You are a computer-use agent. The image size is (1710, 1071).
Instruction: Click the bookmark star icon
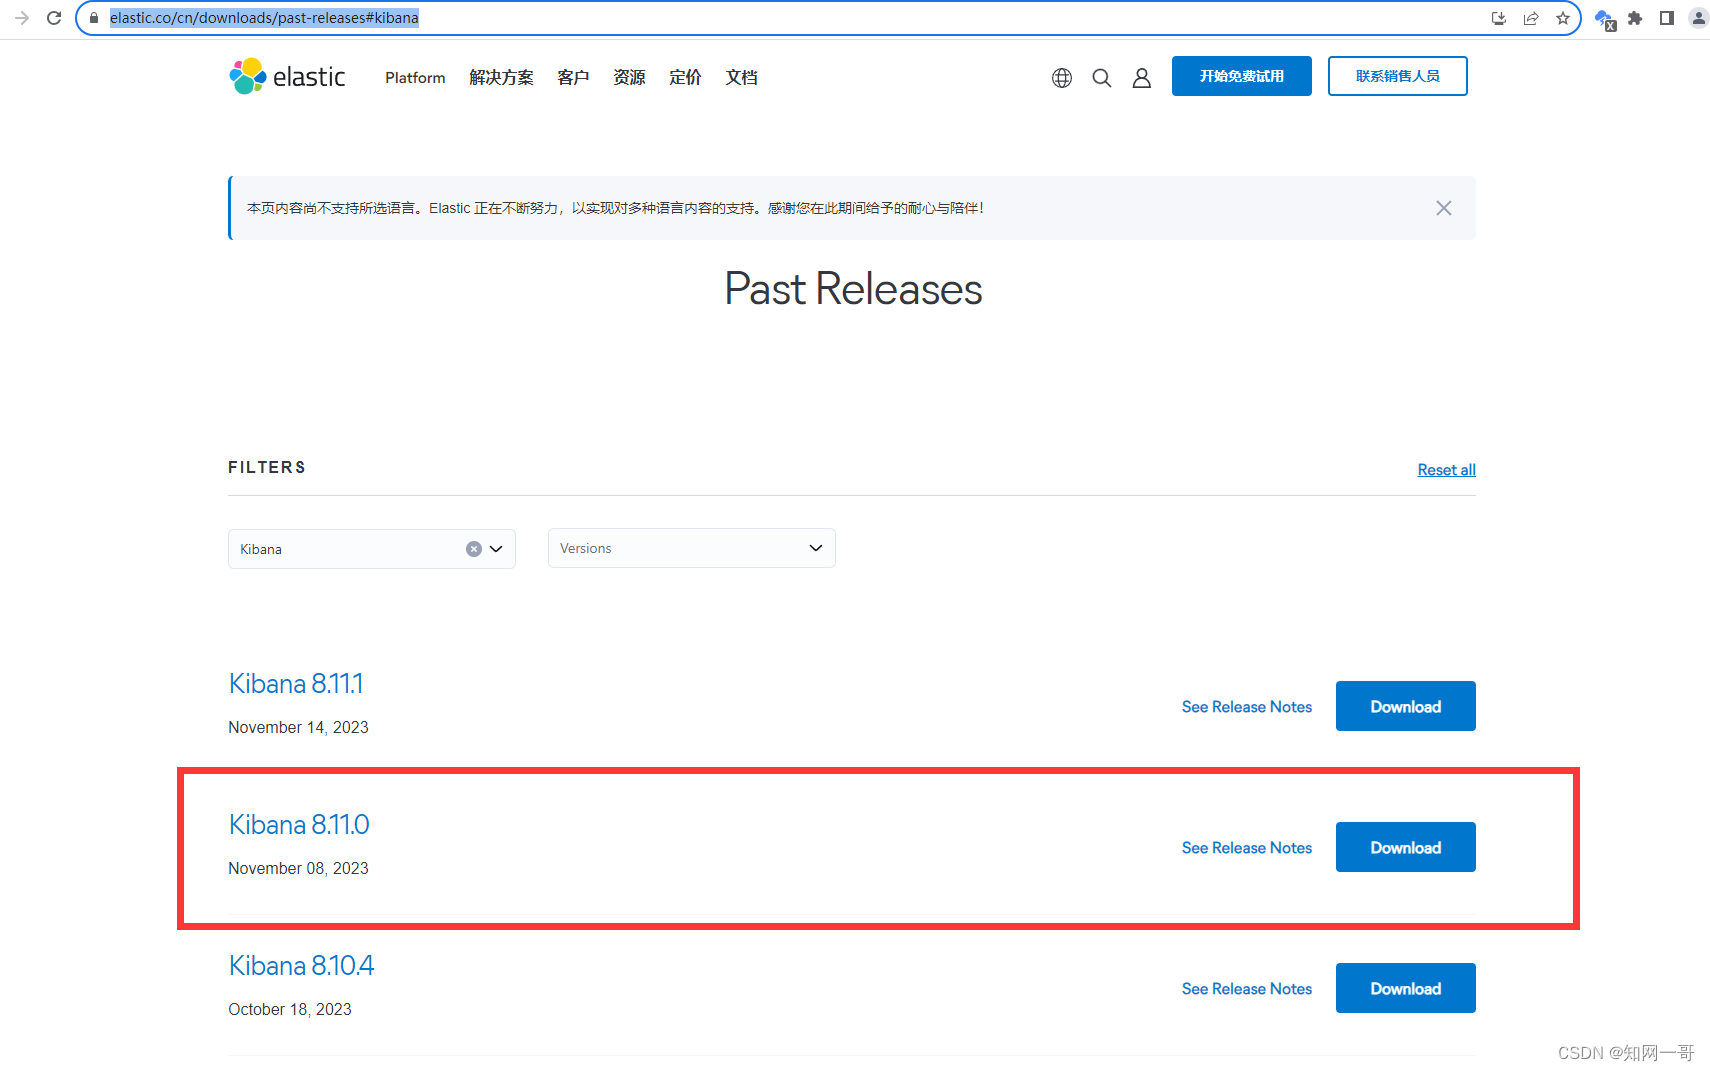pyautogui.click(x=1563, y=17)
